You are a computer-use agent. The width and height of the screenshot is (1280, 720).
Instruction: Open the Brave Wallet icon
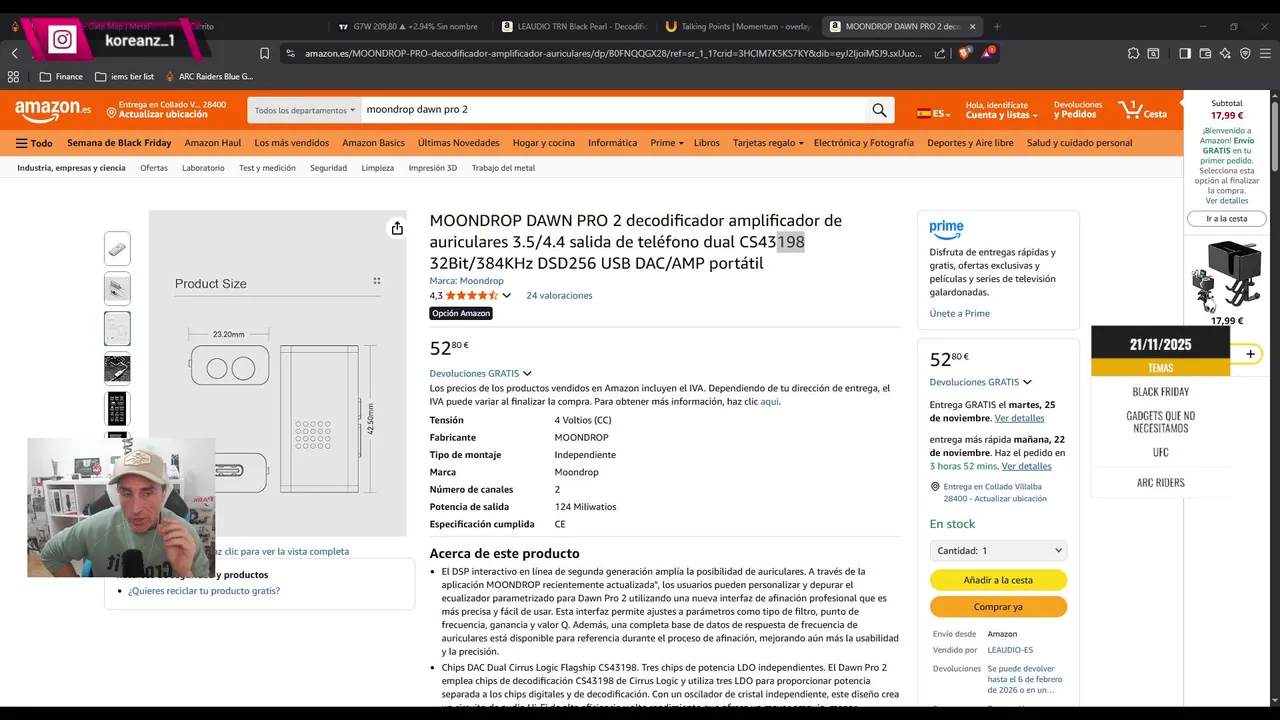point(1205,53)
